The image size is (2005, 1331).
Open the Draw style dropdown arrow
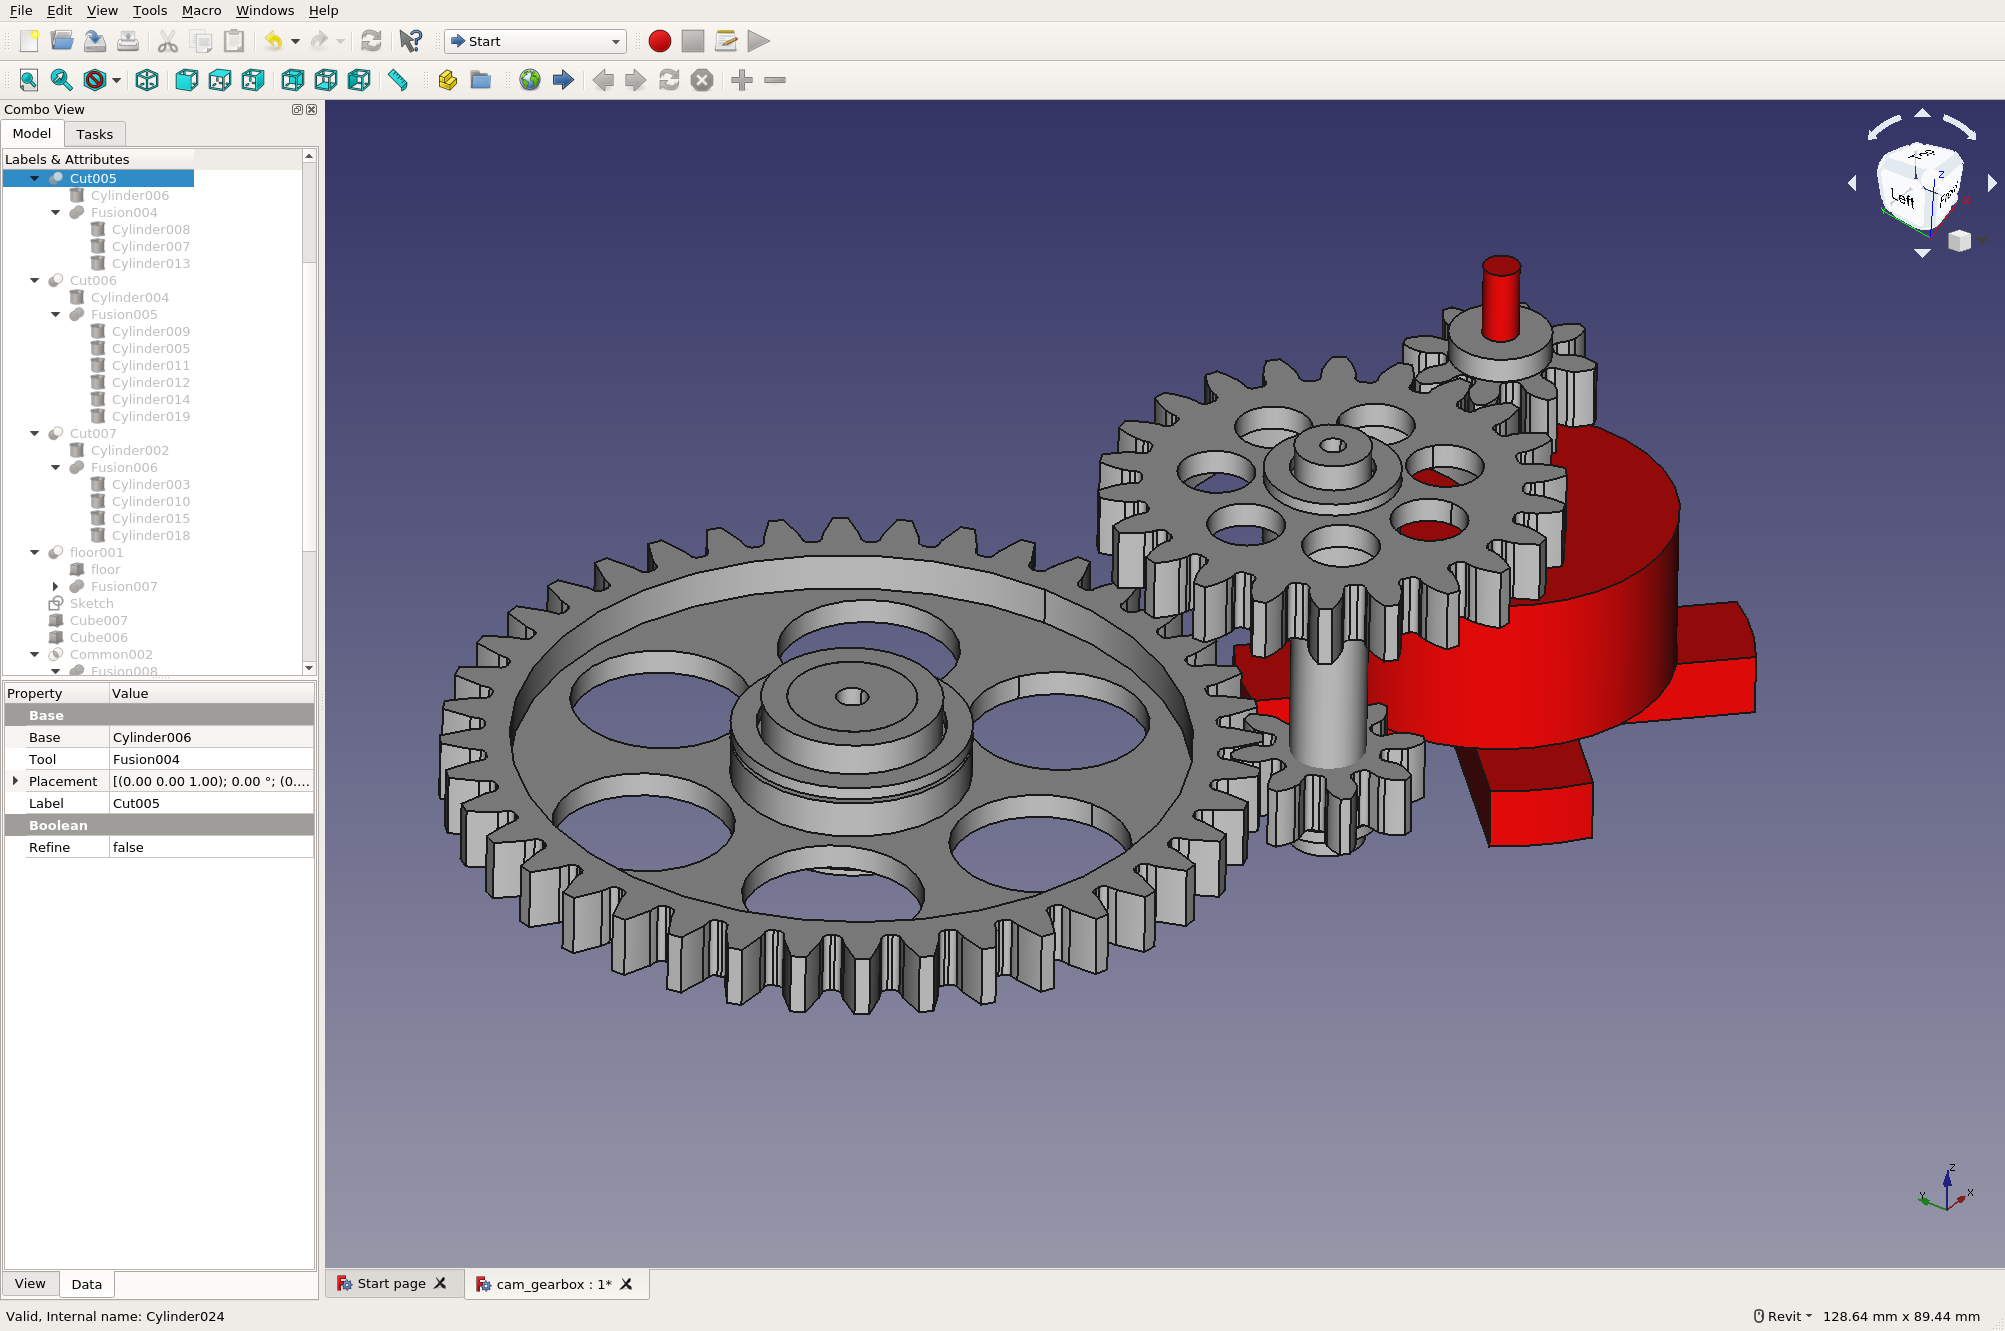[x=117, y=80]
